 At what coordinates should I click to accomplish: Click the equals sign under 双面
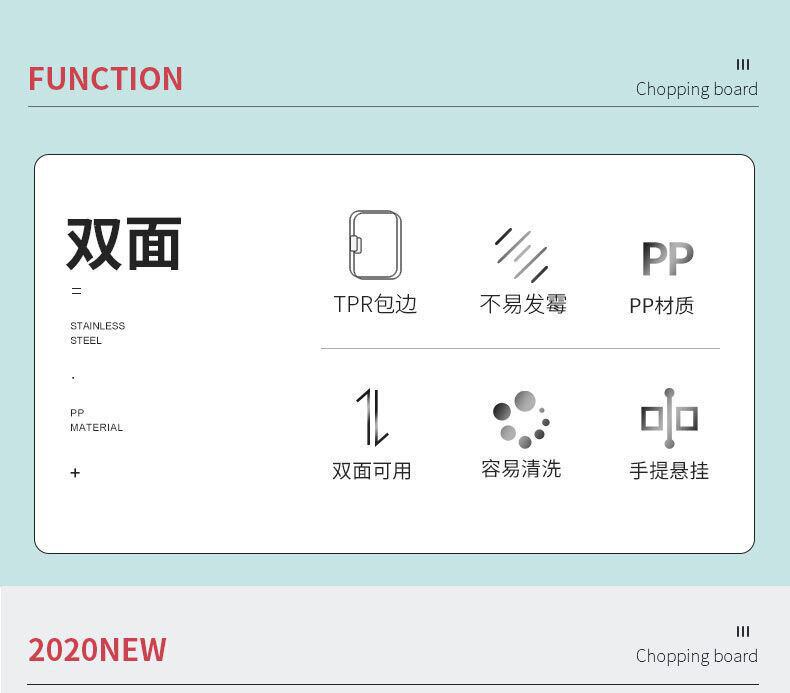76,291
